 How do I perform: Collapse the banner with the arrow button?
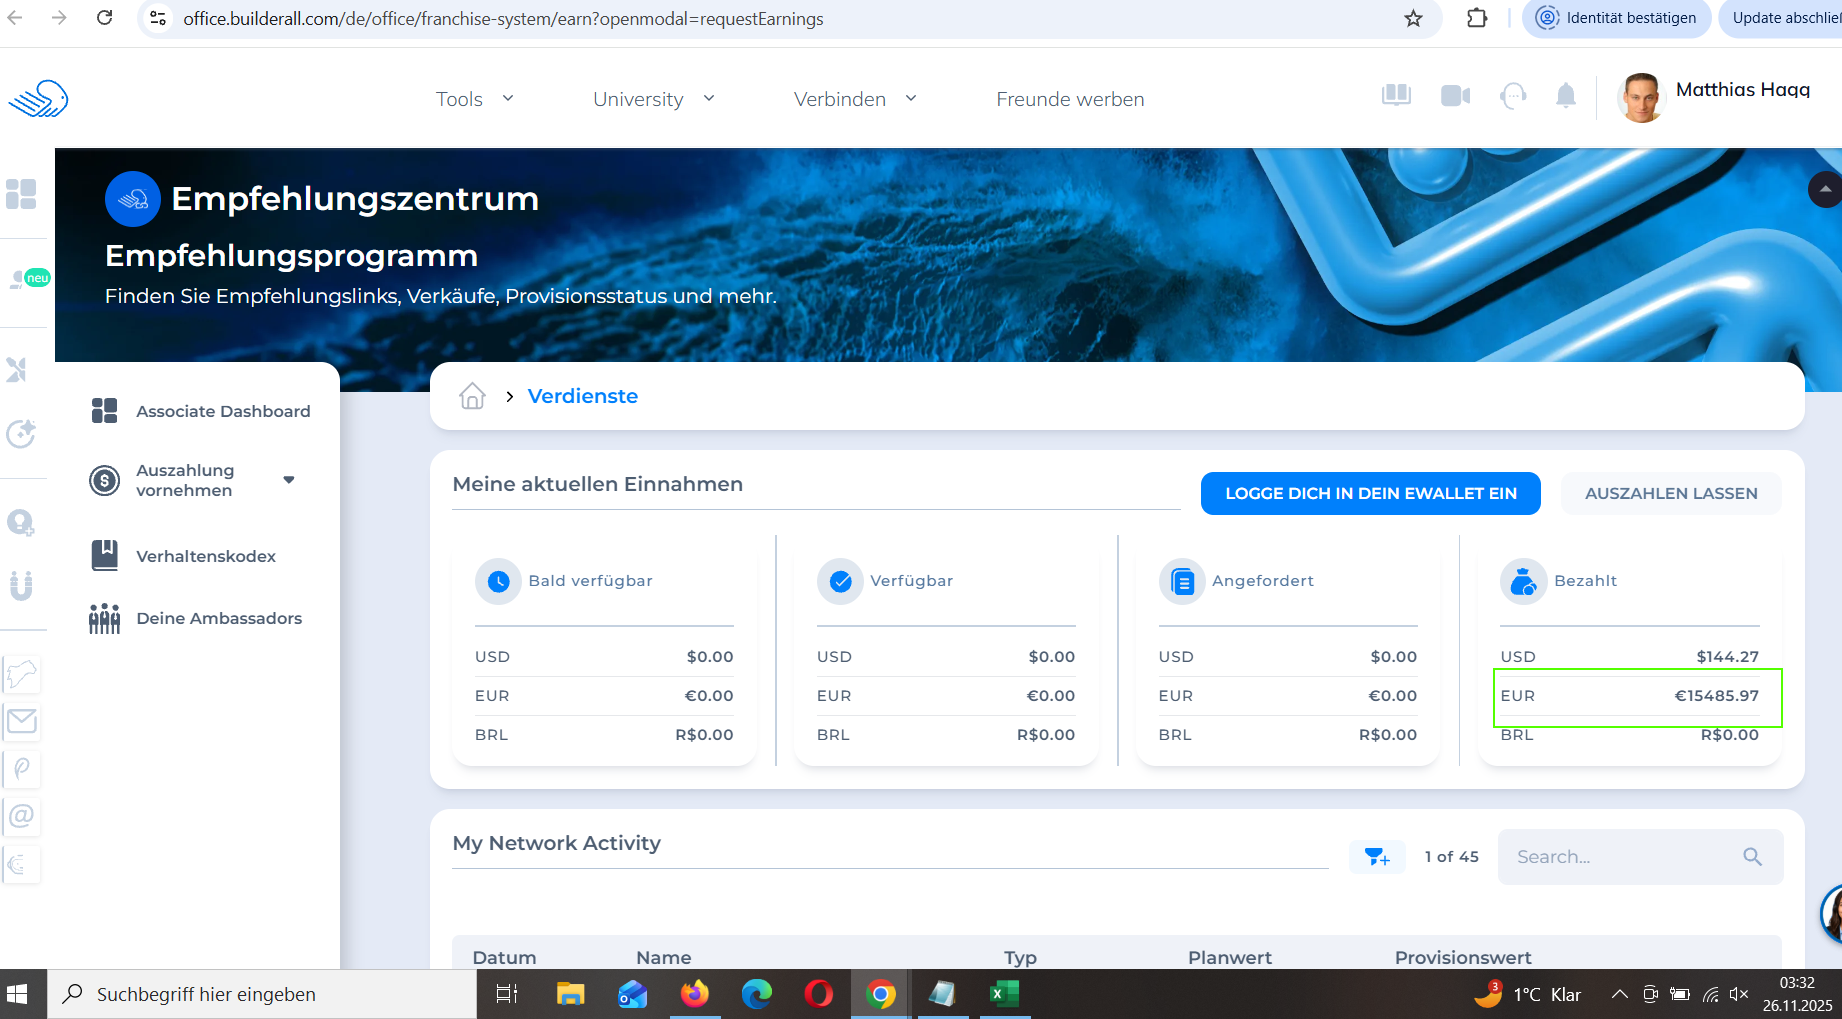(1824, 189)
